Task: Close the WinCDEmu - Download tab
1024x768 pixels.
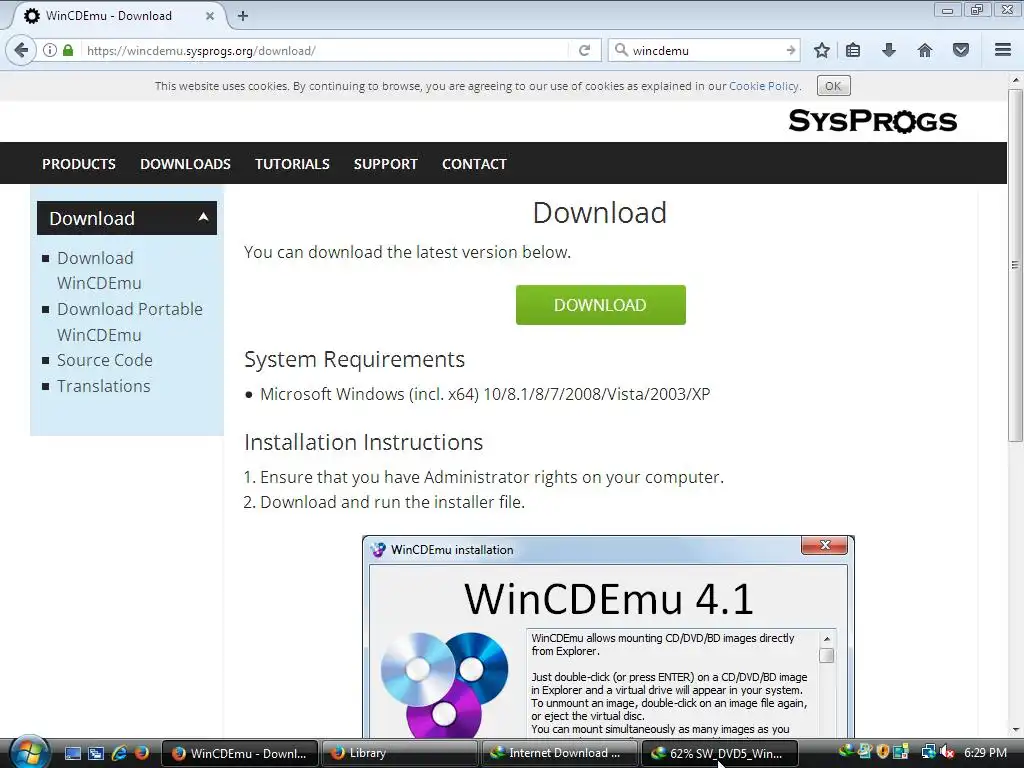Action: click(x=210, y=16)
